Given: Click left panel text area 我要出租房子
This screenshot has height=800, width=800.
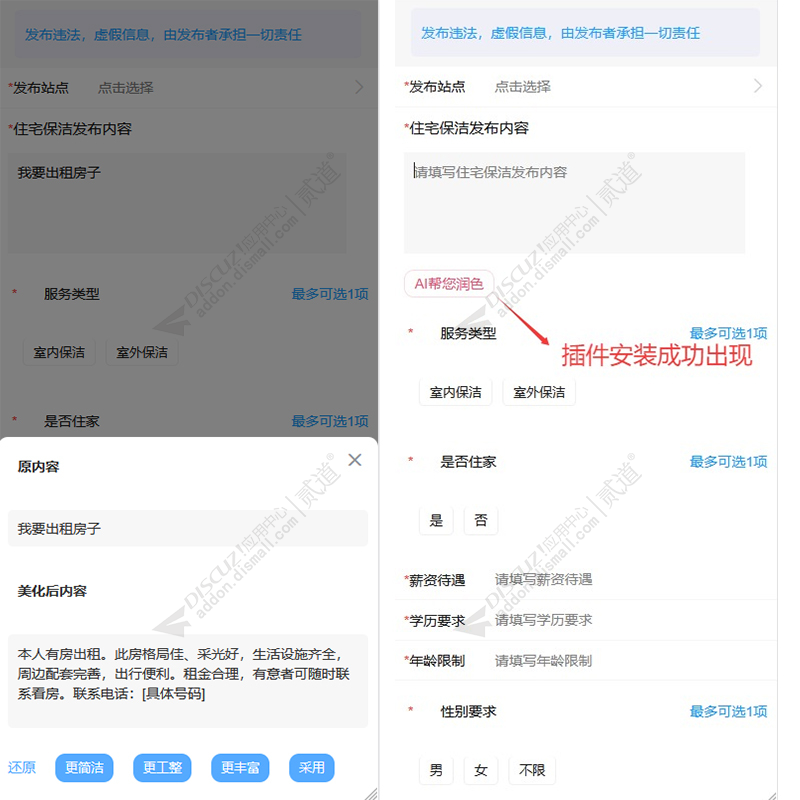Looking at the screenshot, I should (177, 203).
